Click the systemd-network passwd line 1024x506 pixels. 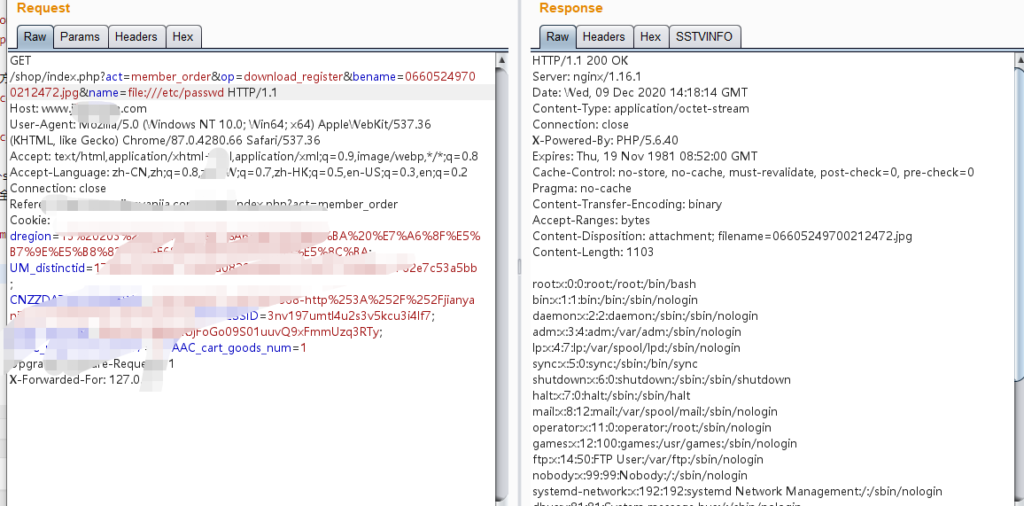(x=737, y=491)
